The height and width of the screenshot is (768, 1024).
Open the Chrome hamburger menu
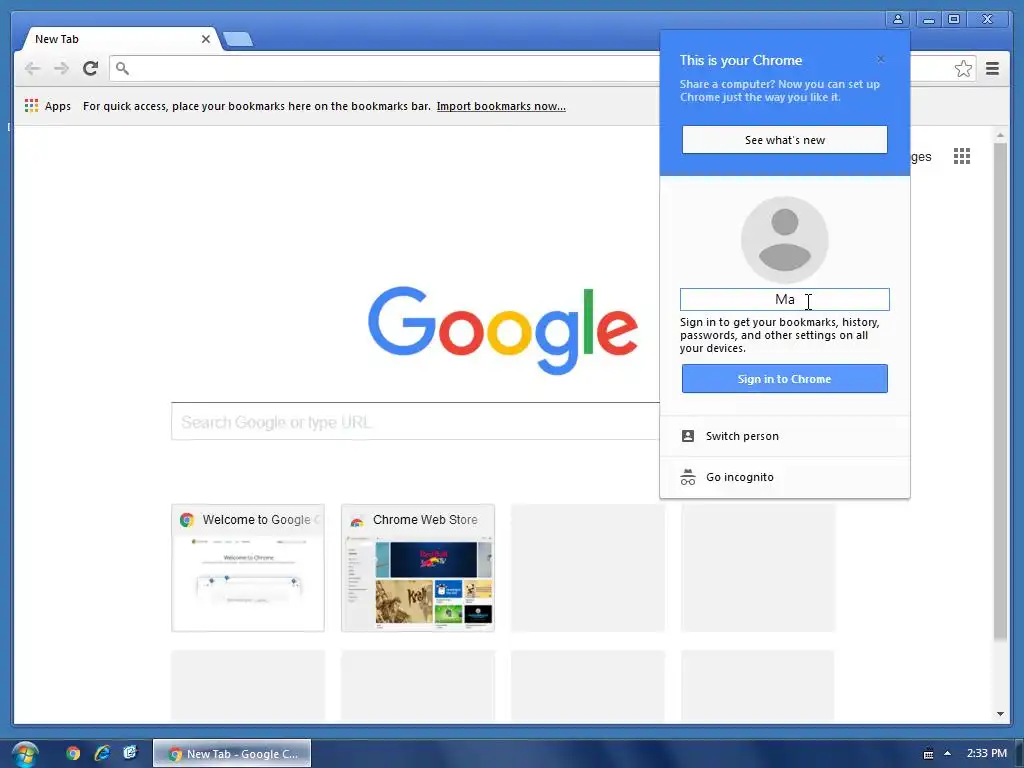992,68
